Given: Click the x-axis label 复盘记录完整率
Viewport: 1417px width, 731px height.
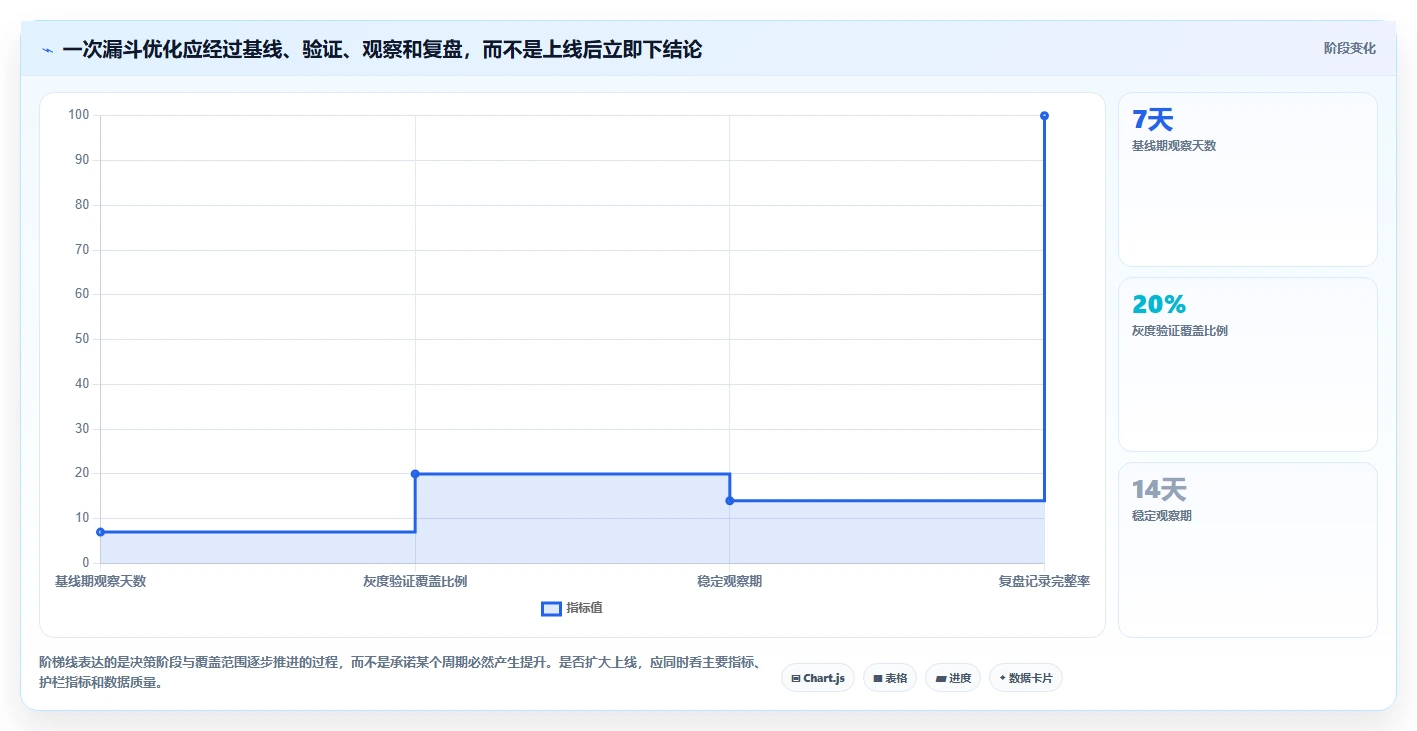Looking at the screenshot, I should pyautogui.click(x=1044, y=581).
